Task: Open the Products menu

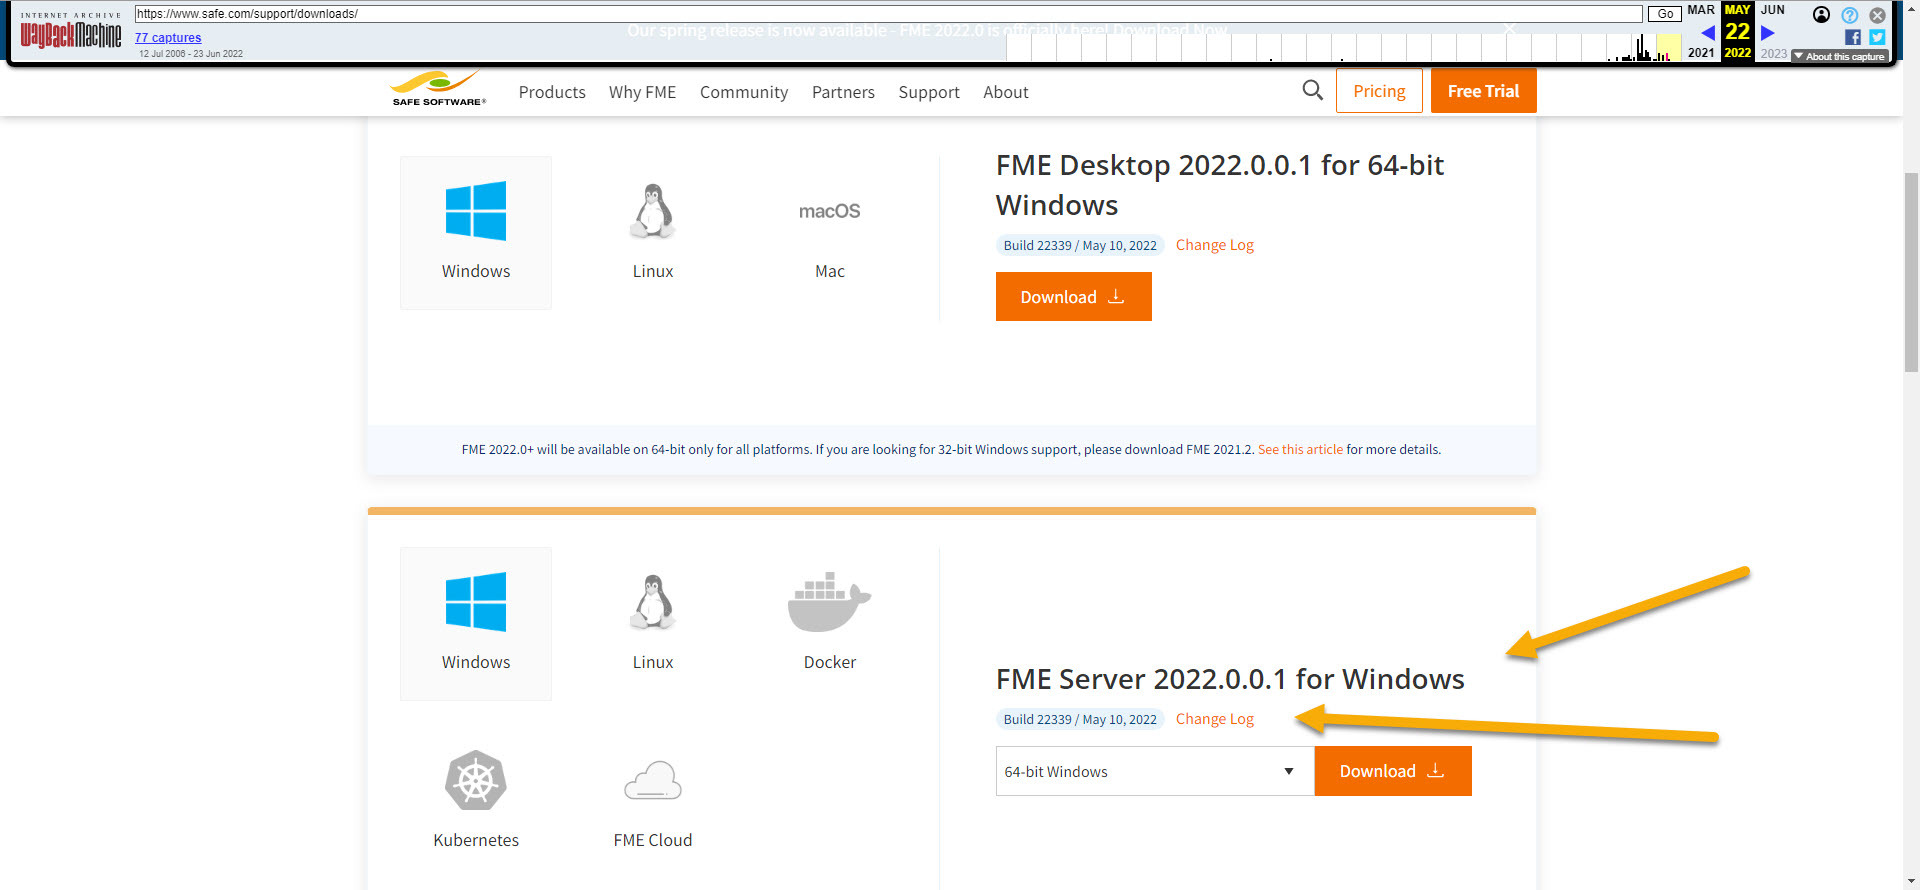Action: tap(552, 92)
